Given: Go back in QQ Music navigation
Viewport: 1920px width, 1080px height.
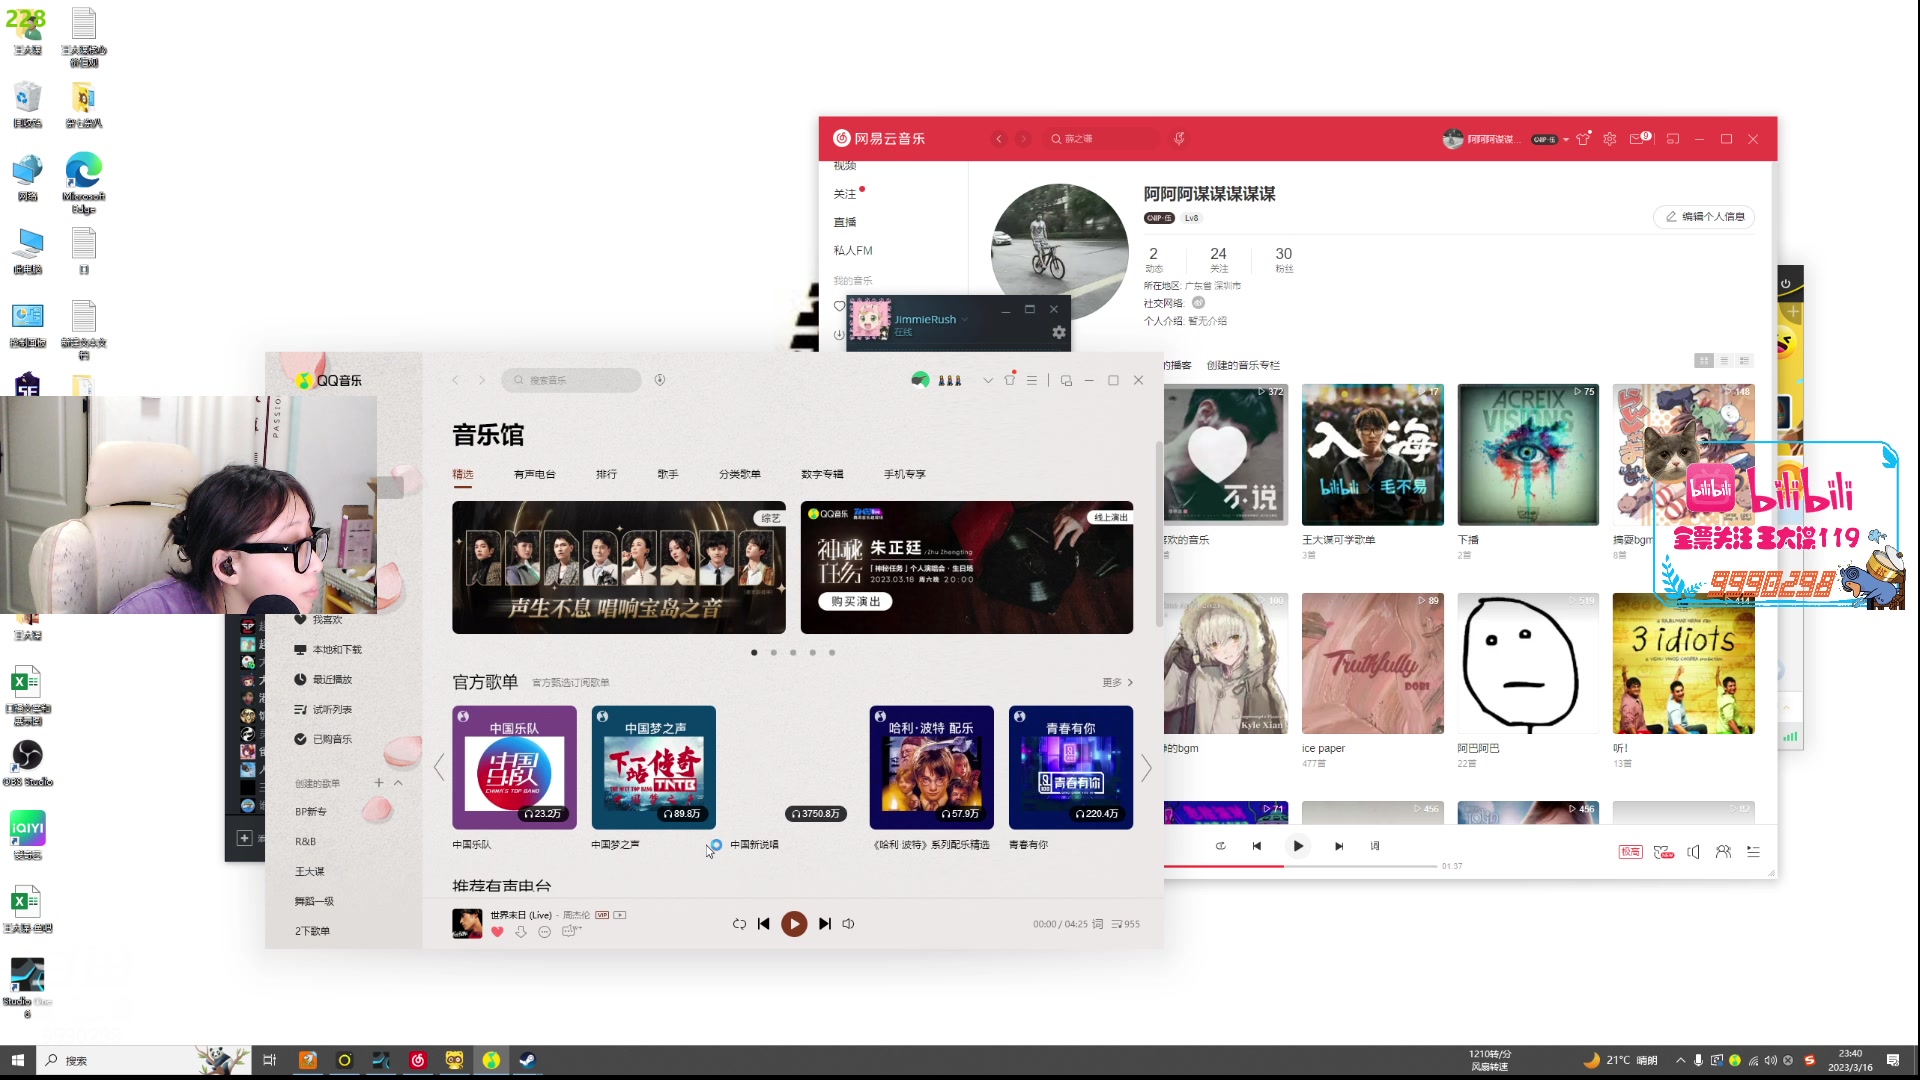Looking at the screenshot, I should (x=456, y=380).
